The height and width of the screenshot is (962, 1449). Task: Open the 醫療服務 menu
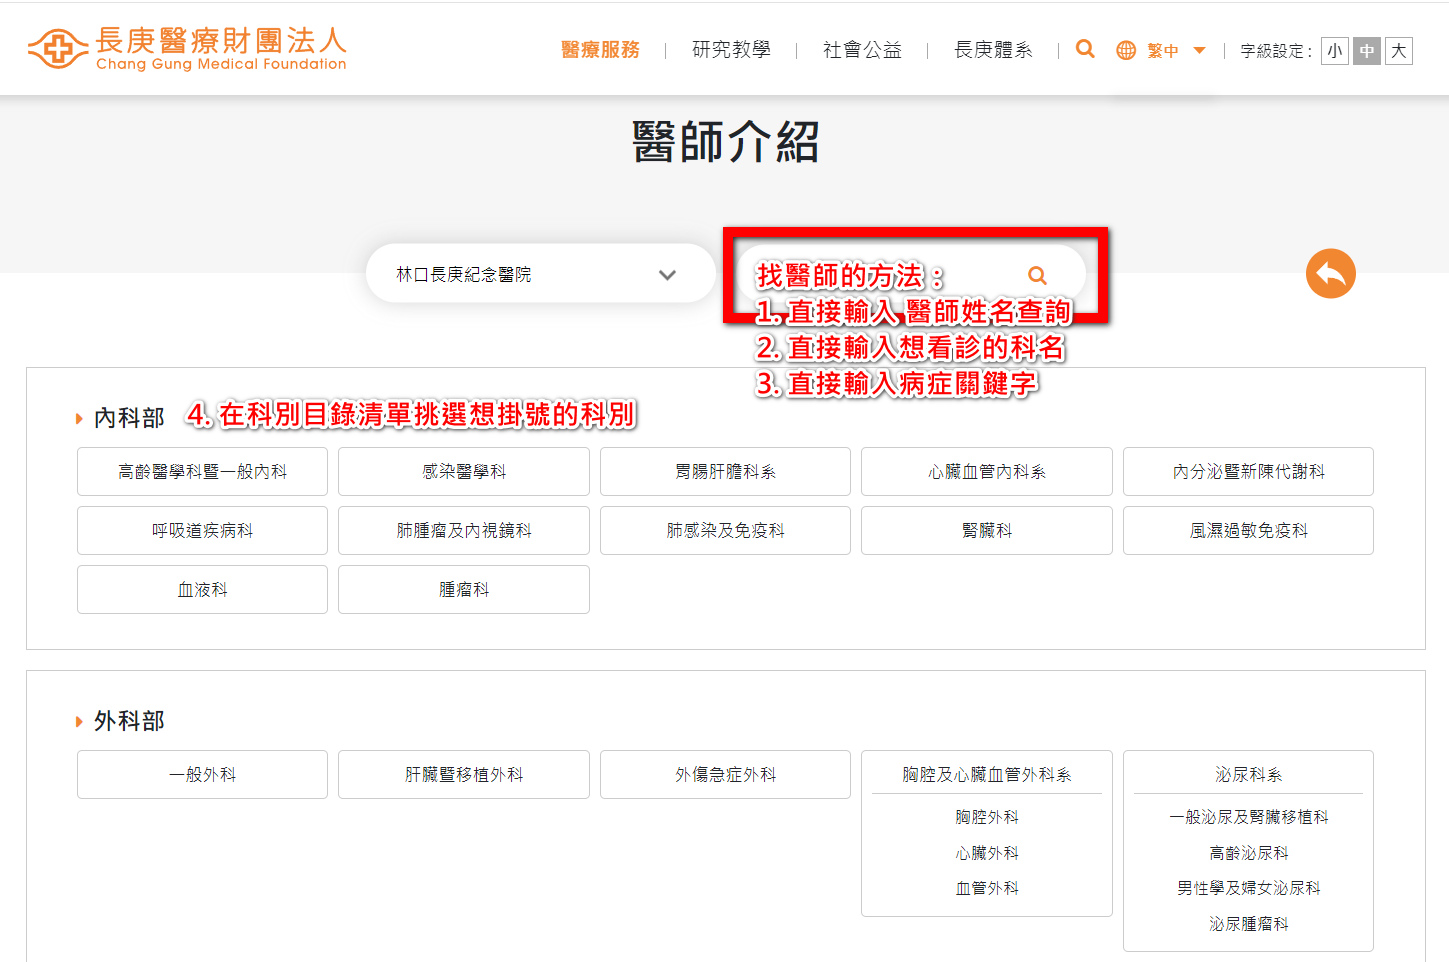tap(600, 50)
